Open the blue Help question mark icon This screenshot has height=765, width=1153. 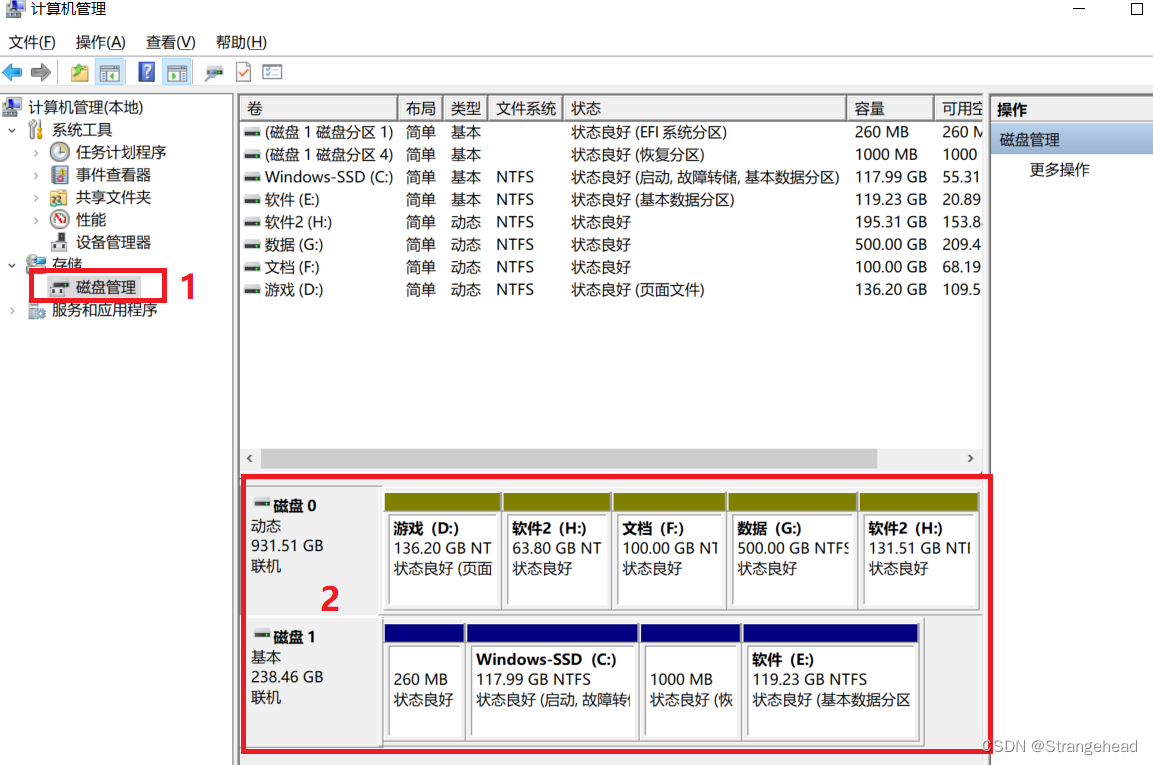point(146,72)
